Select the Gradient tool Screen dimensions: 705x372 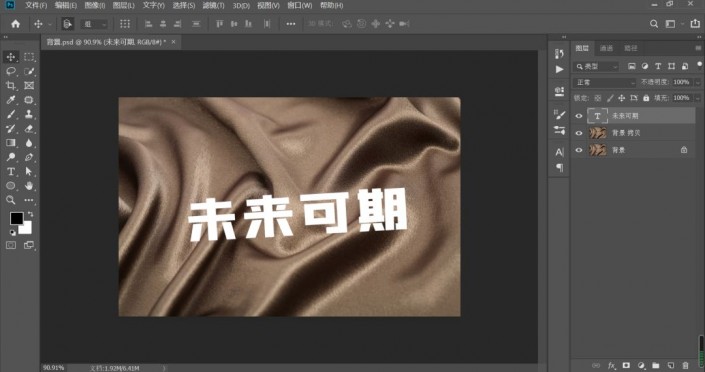pyautogui.click(x=11, y=143)
